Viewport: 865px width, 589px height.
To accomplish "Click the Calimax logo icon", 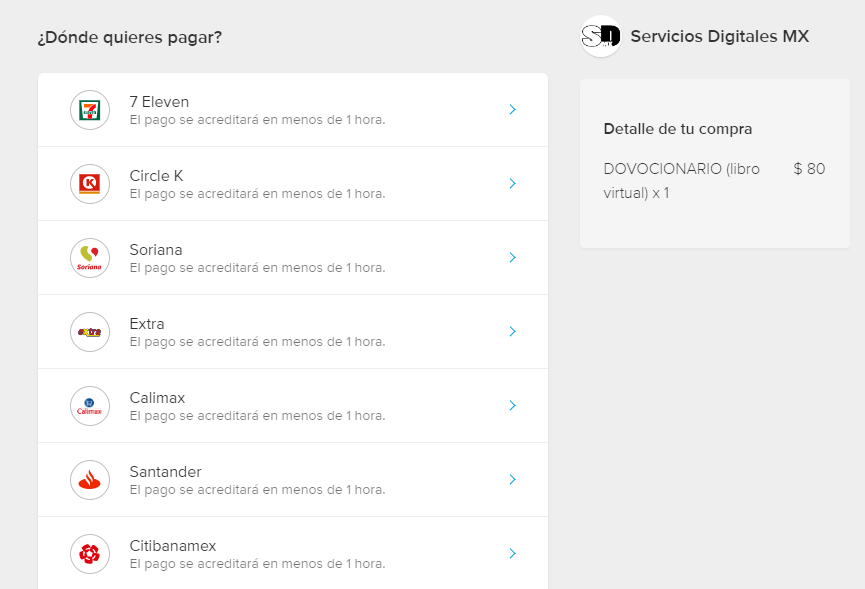I will click(90, 406).
